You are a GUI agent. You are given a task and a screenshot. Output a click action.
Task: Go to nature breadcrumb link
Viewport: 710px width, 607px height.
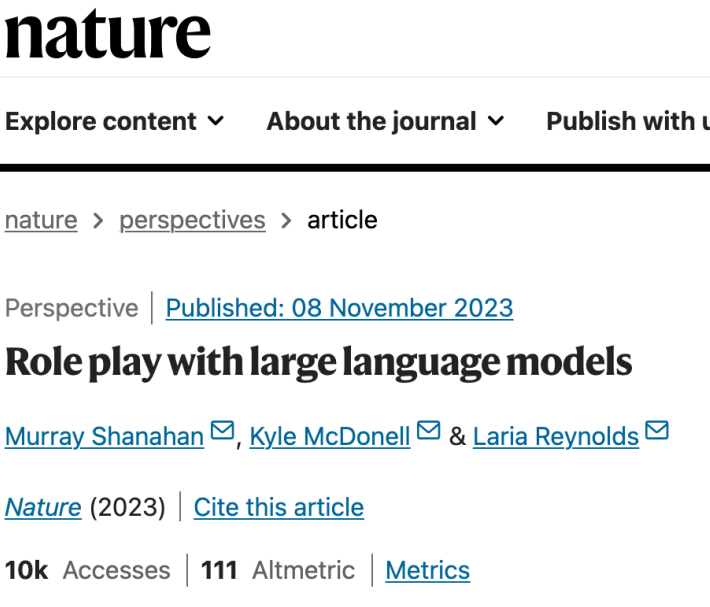[41, 220]
